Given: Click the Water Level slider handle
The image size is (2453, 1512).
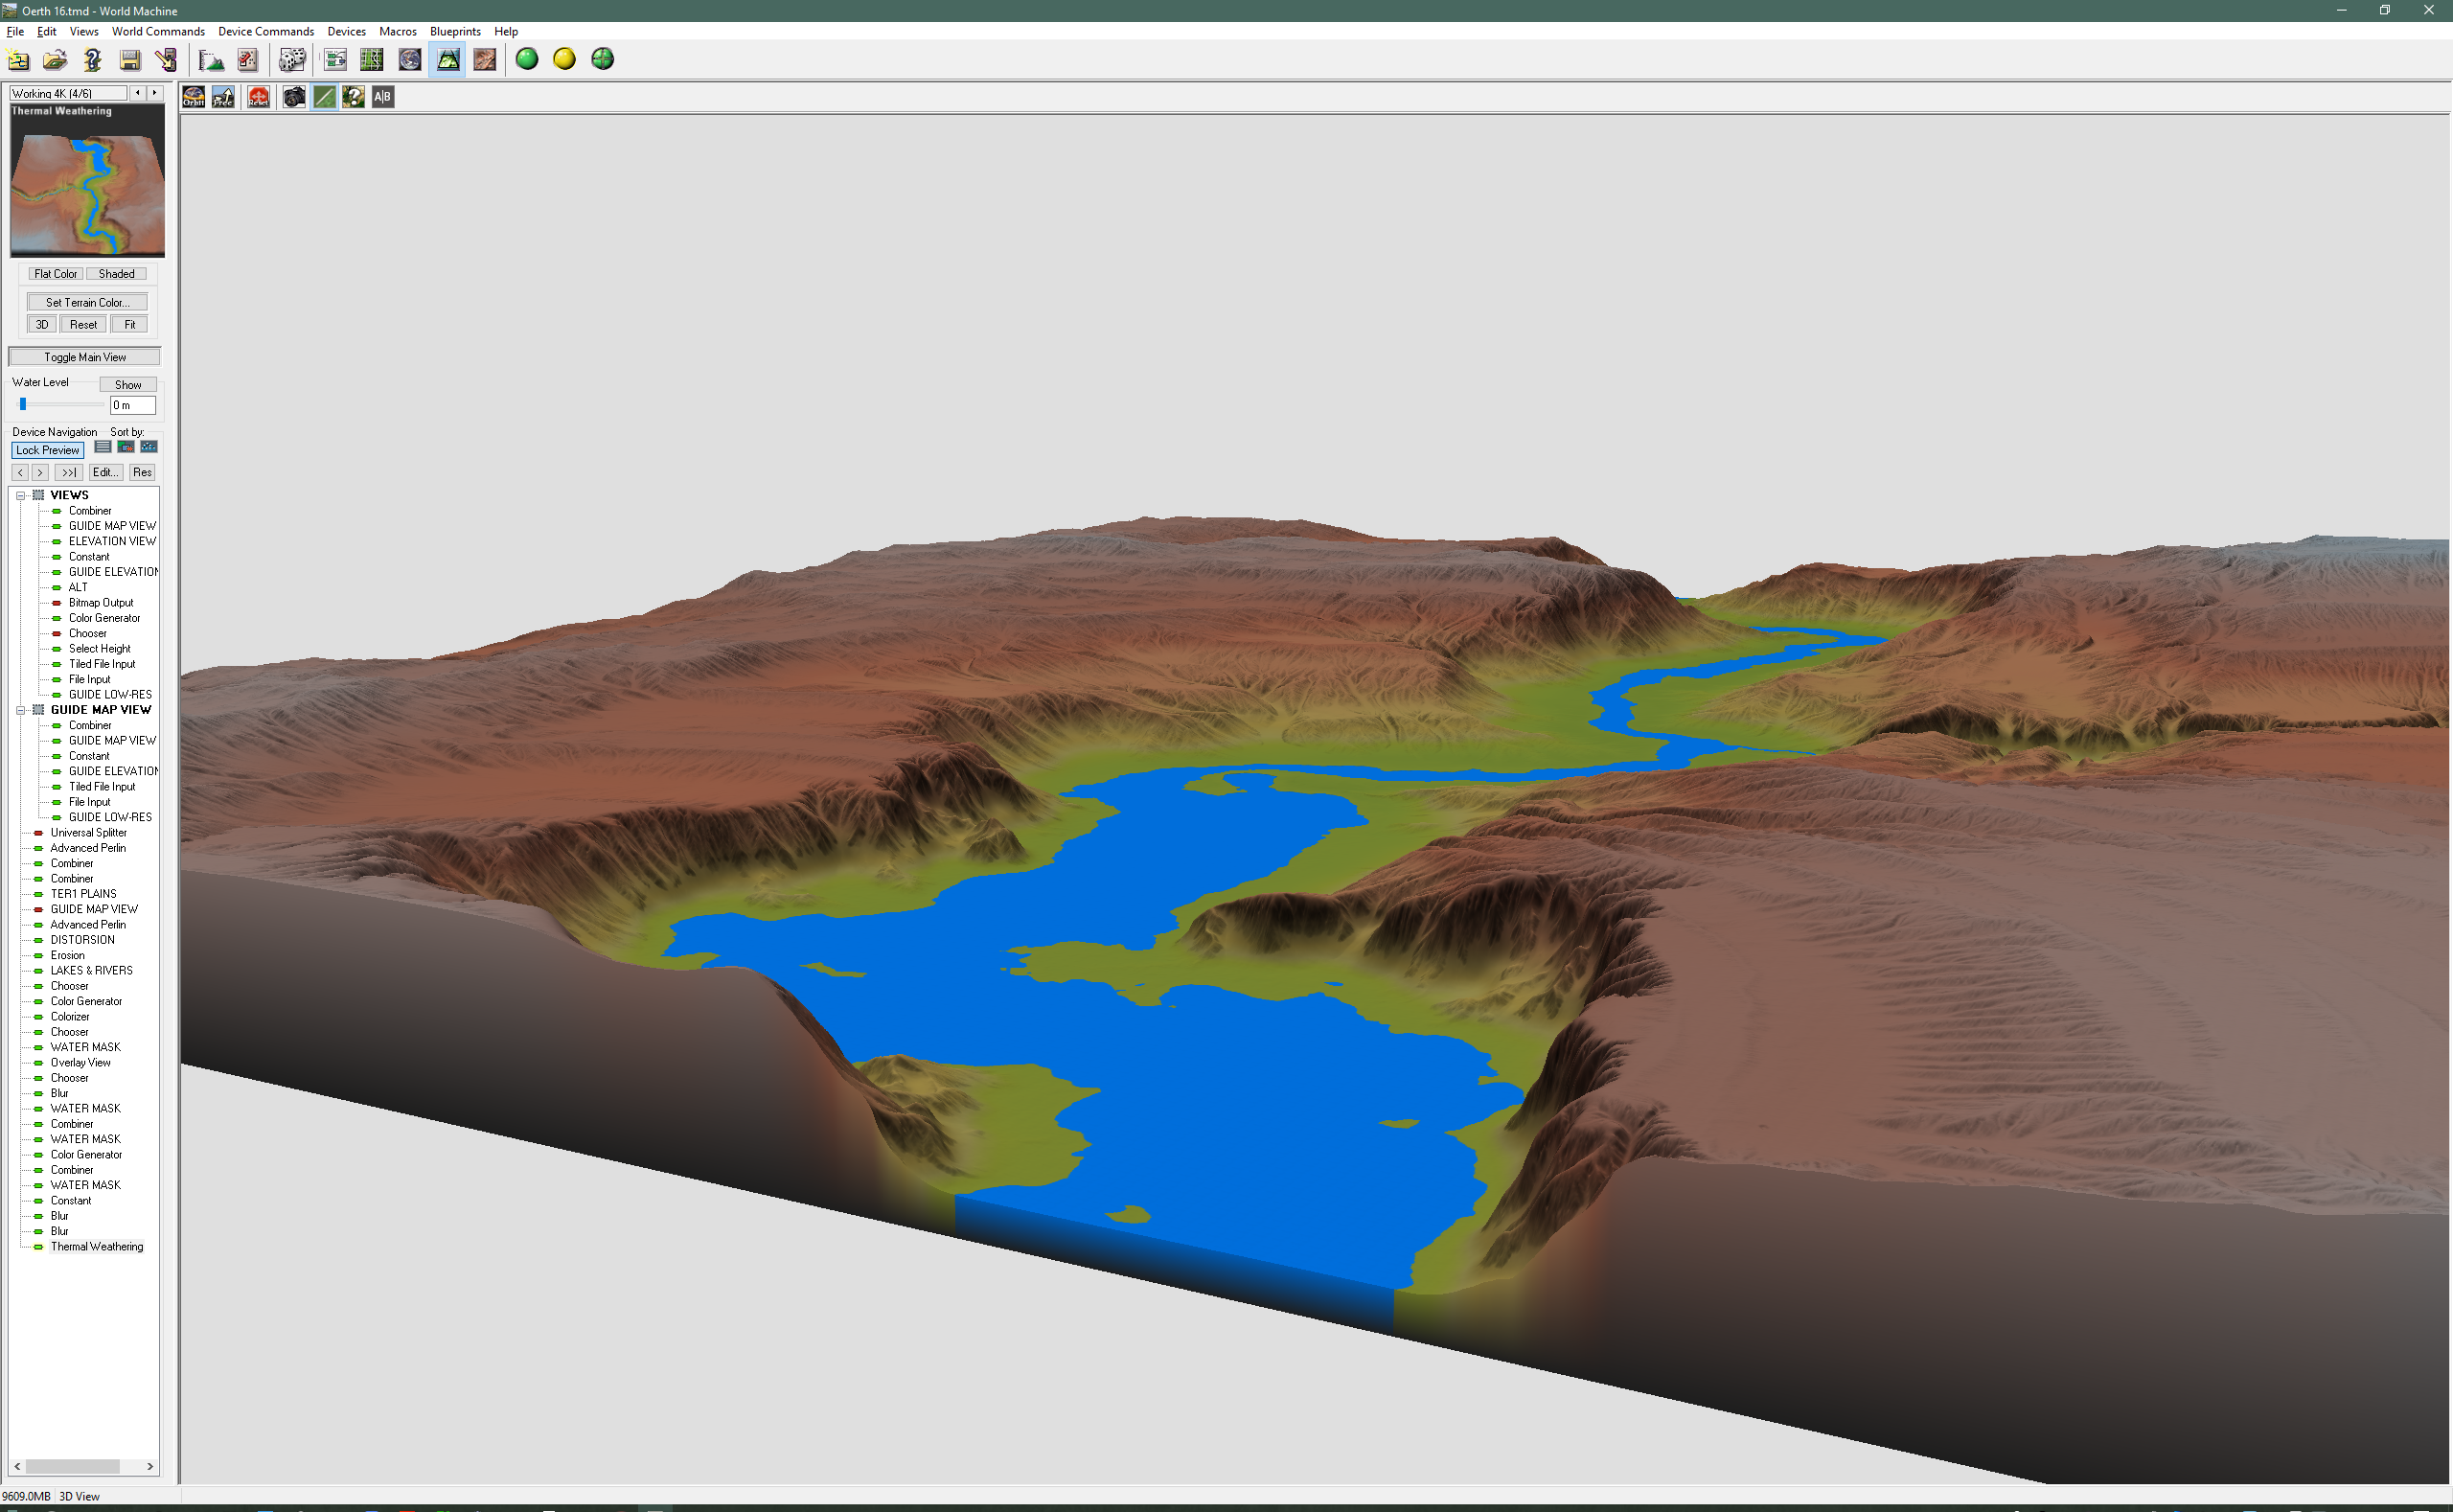Looking at the screenshot, I should tap(23, 404).
